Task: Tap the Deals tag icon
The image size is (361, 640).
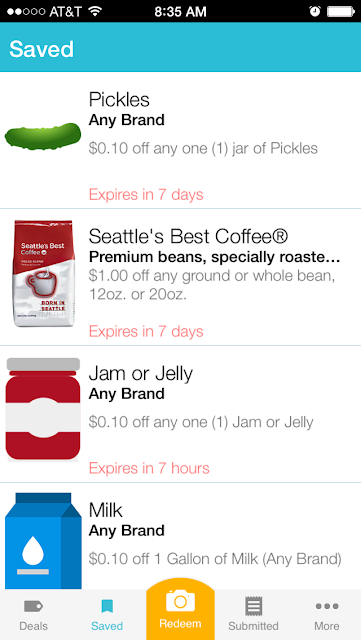Action: (33, 607)
